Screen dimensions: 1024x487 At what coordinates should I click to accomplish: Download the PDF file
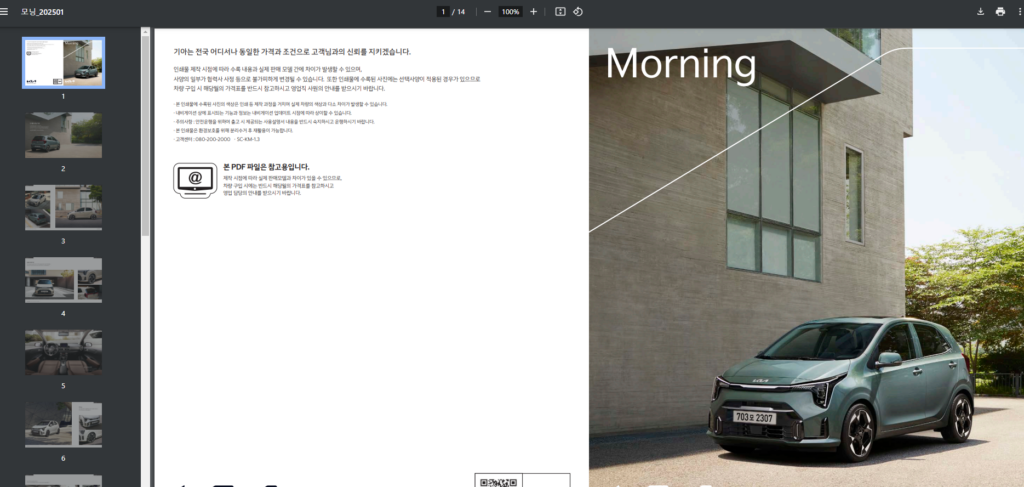[980, 12]
